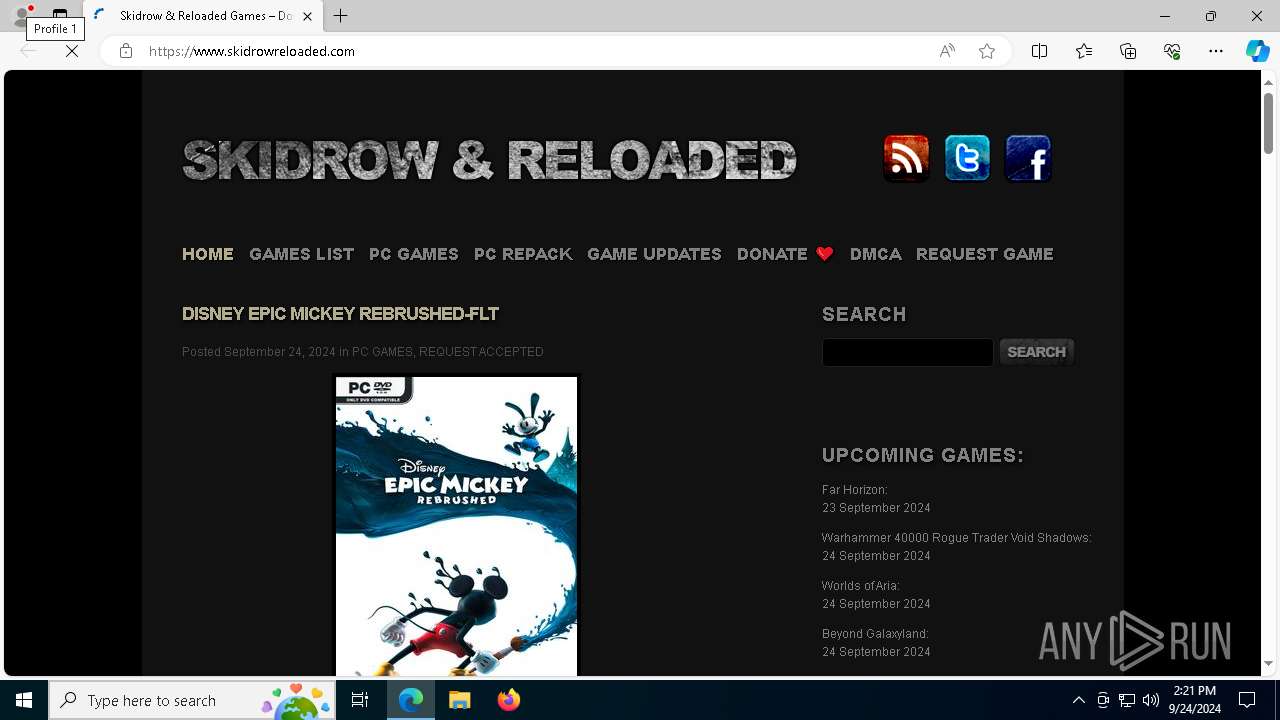Open the DMCA page
Image resolution: width=1280 pixels, height=720 pixels.
coord(875,254)
